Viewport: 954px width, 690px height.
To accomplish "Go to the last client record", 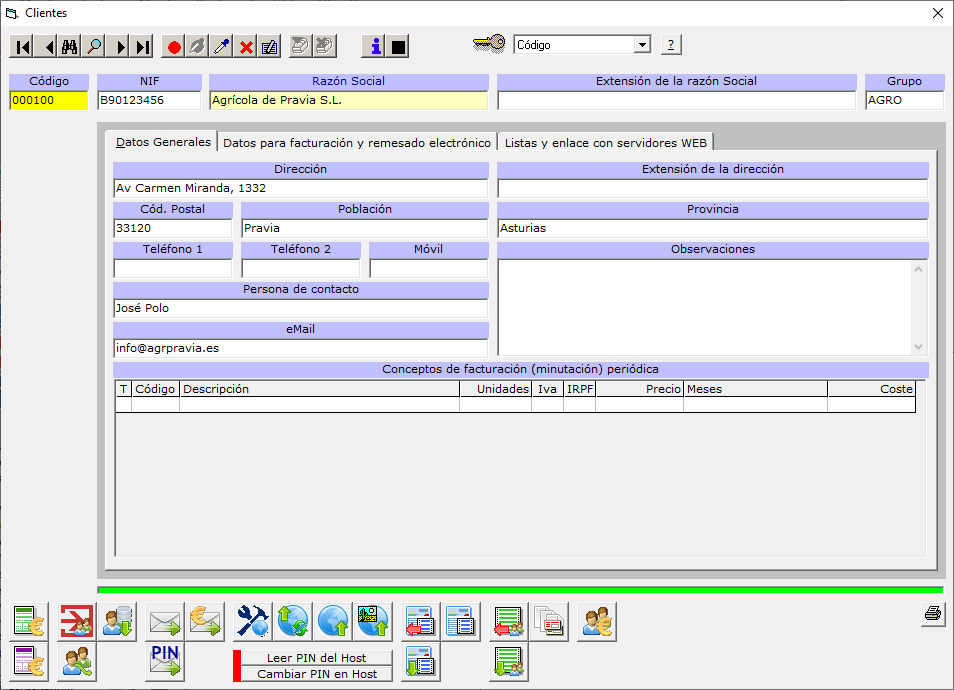I will (x=143, y=46).
